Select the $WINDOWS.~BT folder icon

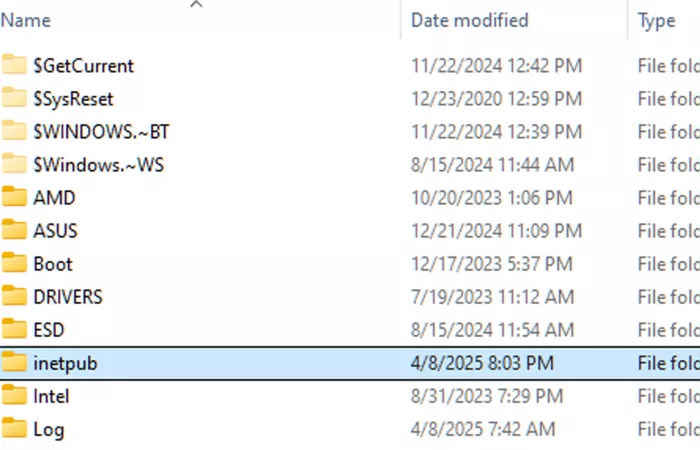click(x=14, y=132)
